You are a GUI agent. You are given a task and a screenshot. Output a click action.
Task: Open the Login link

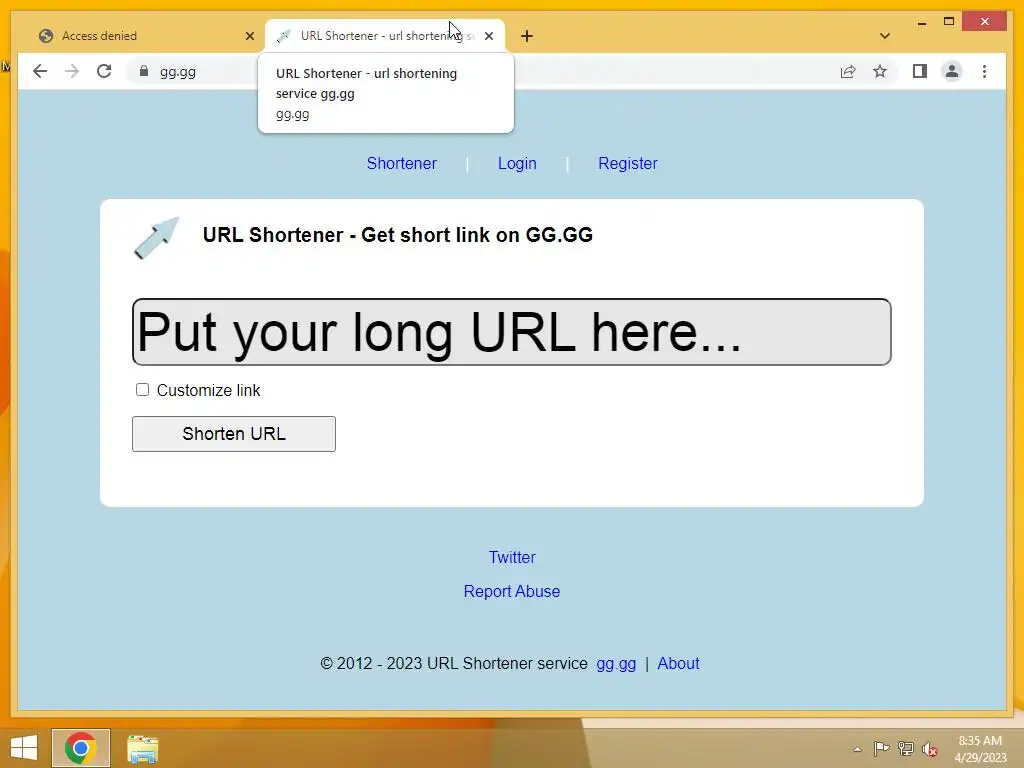tap(517, 163)
